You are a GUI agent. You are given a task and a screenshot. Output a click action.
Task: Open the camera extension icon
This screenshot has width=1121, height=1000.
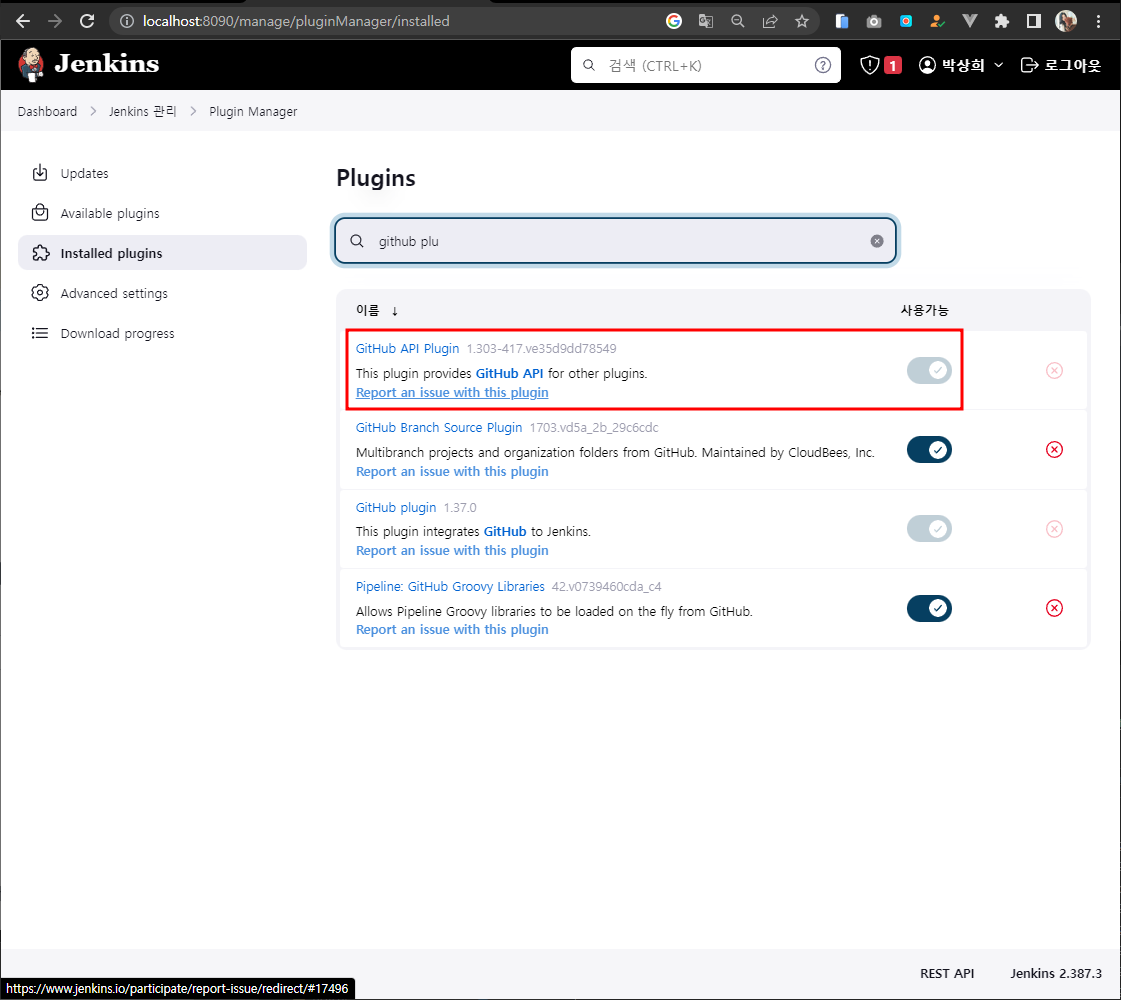coord(874,21)
